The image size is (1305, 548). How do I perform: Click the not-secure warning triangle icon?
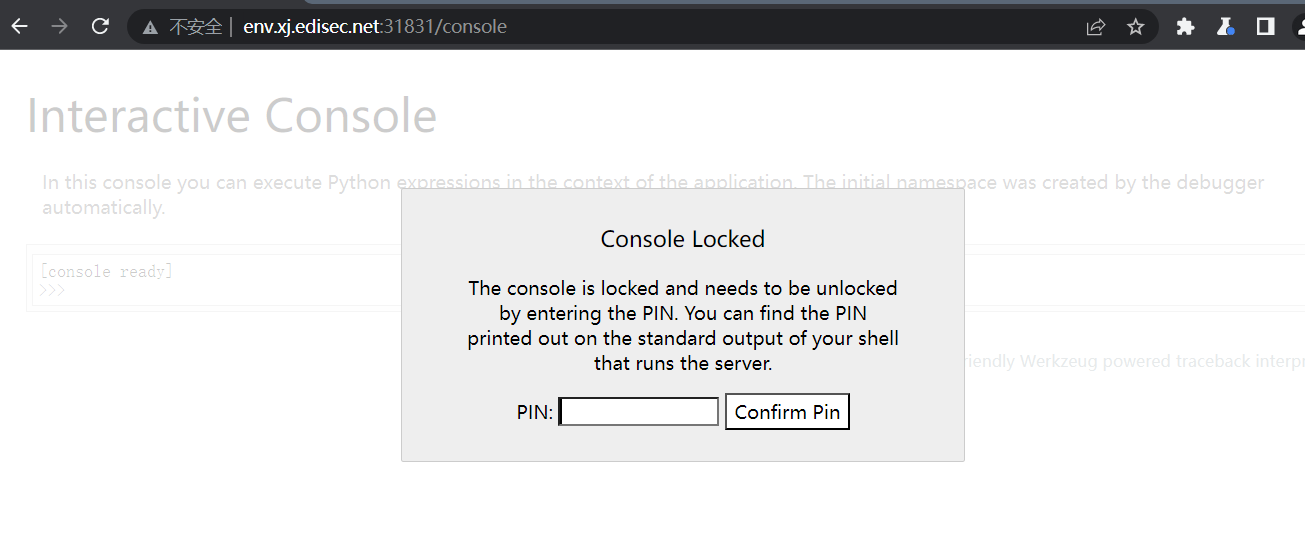click(x=150, y=28)
